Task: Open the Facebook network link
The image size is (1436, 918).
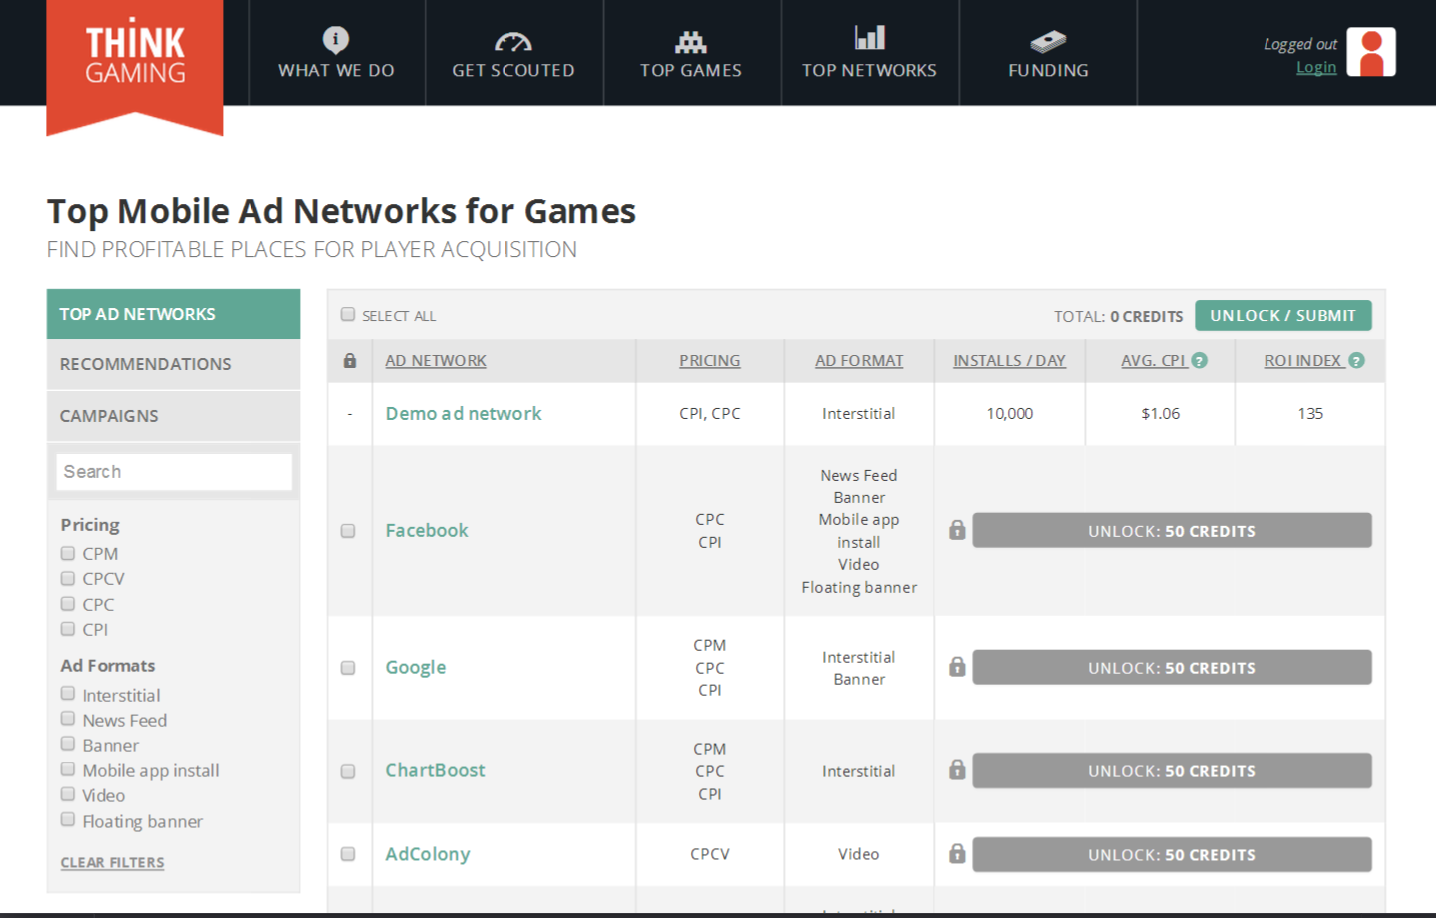Action: coord(427,530)
